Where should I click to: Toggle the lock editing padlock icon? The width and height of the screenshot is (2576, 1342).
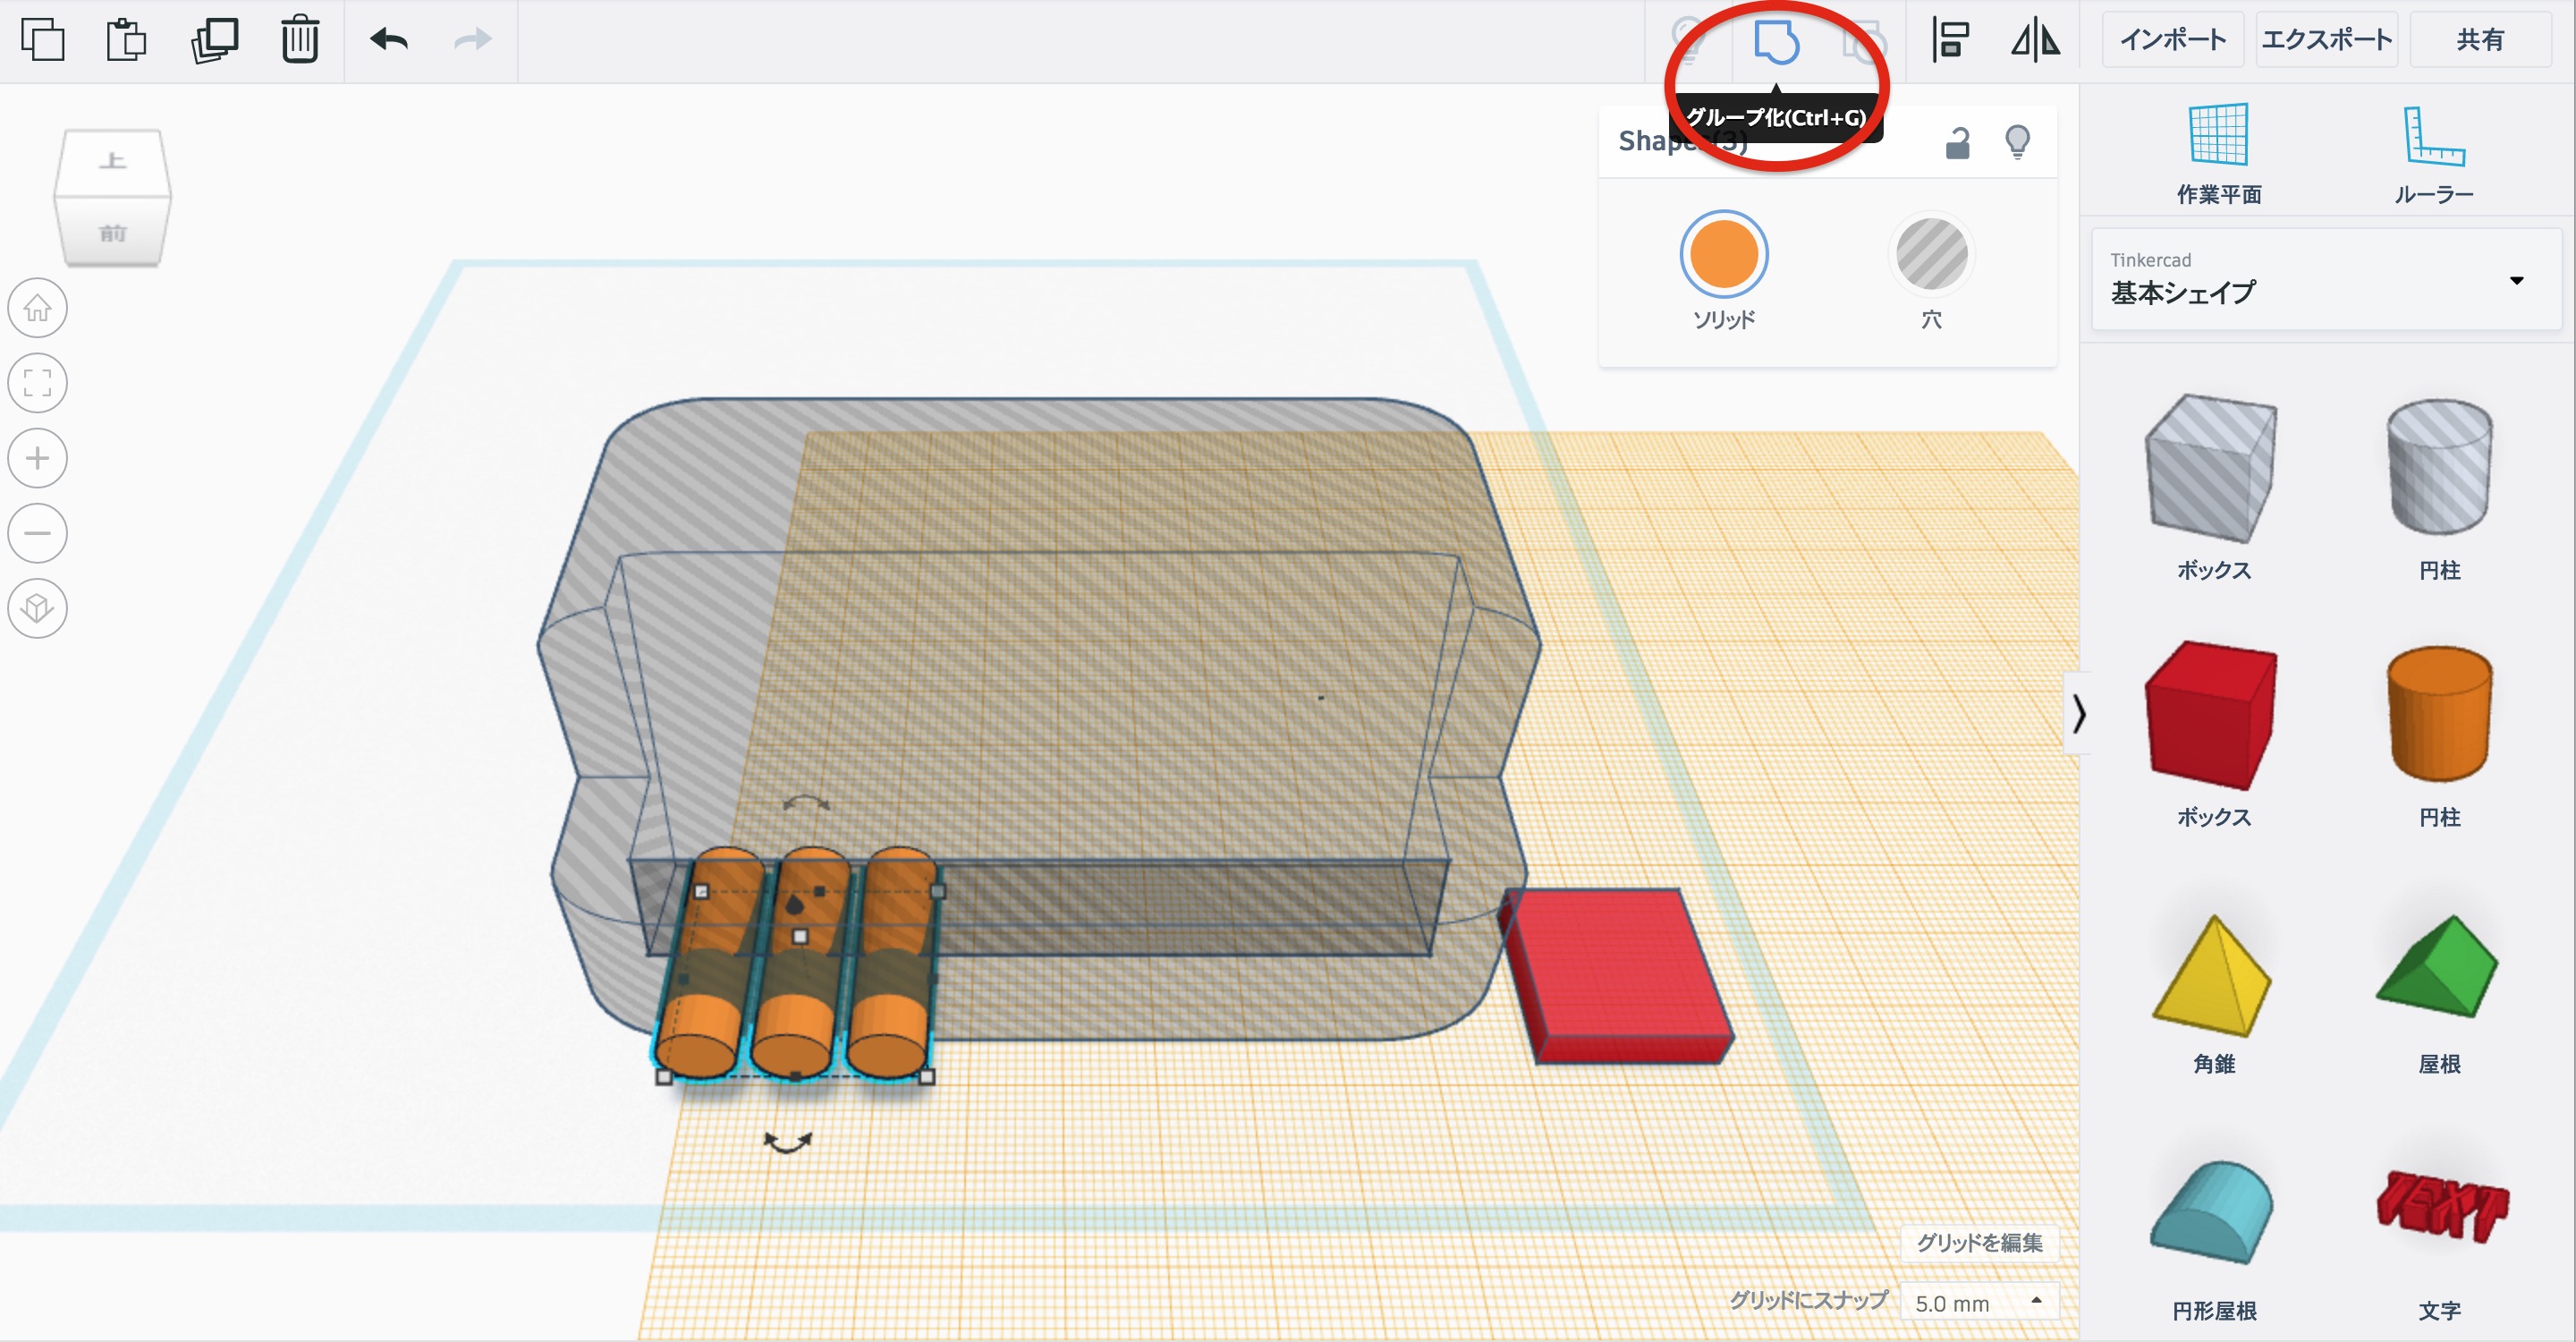pos(1957,143)
